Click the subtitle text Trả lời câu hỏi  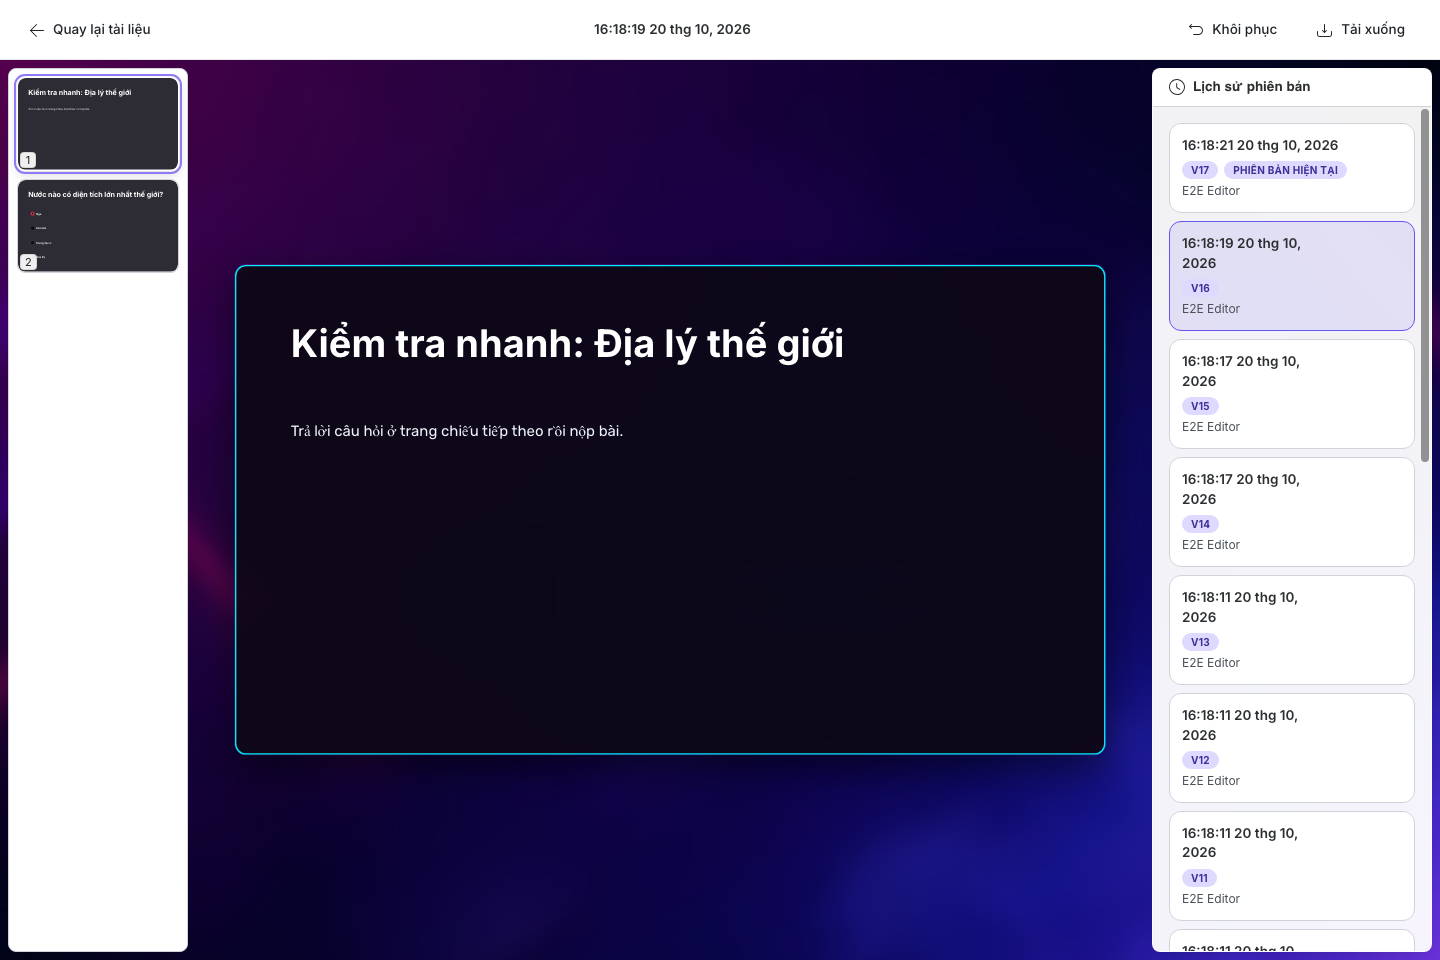click(x=457, y=431)
